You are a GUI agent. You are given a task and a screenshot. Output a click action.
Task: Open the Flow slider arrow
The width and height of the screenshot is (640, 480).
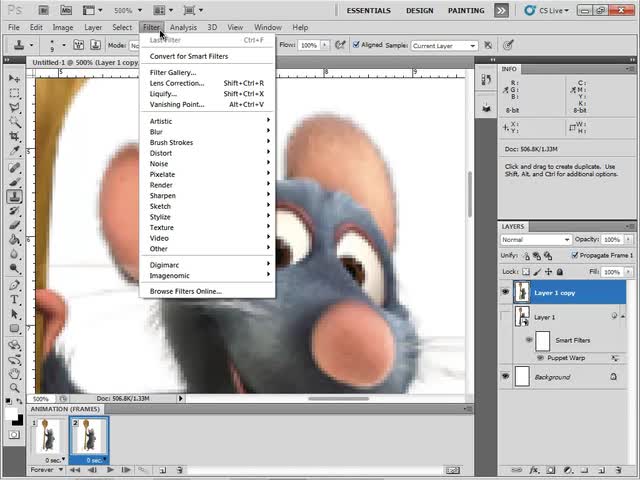(x=325, y=45)
